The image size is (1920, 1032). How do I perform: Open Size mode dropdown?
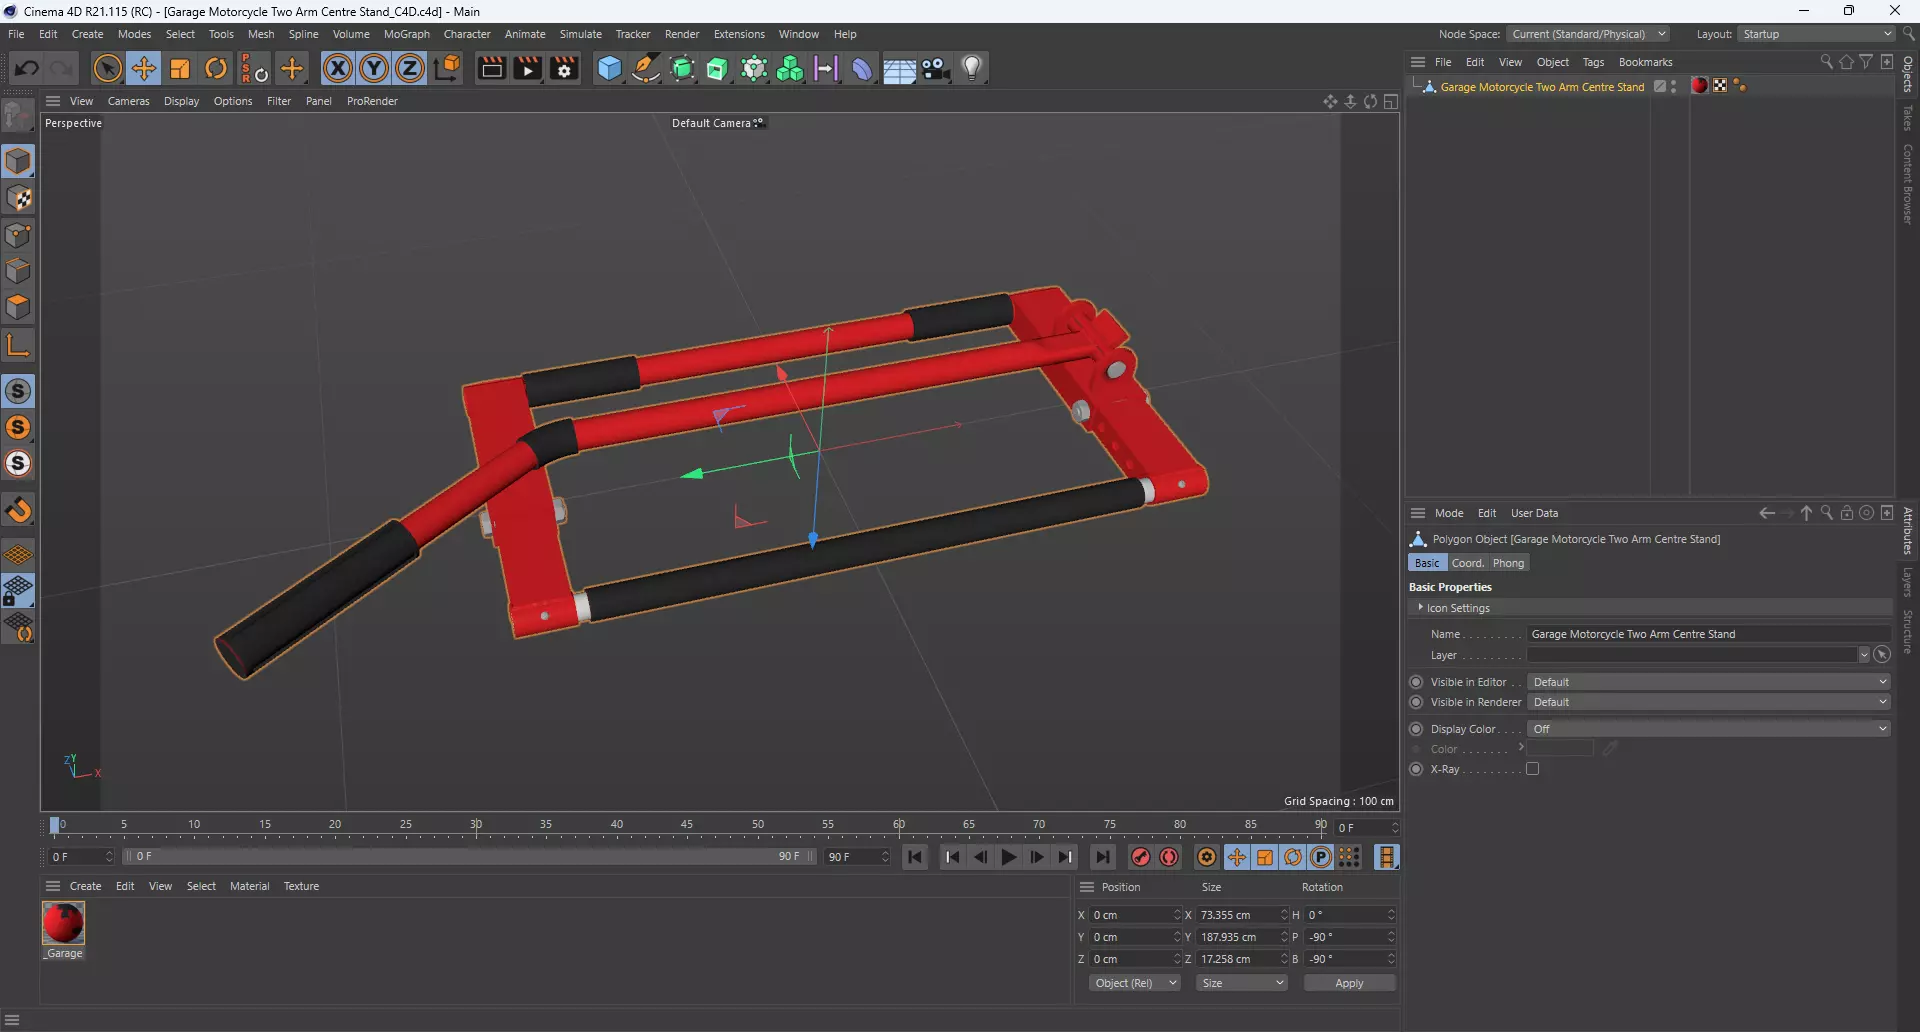pyautogui.click(x=1242, y=983)
